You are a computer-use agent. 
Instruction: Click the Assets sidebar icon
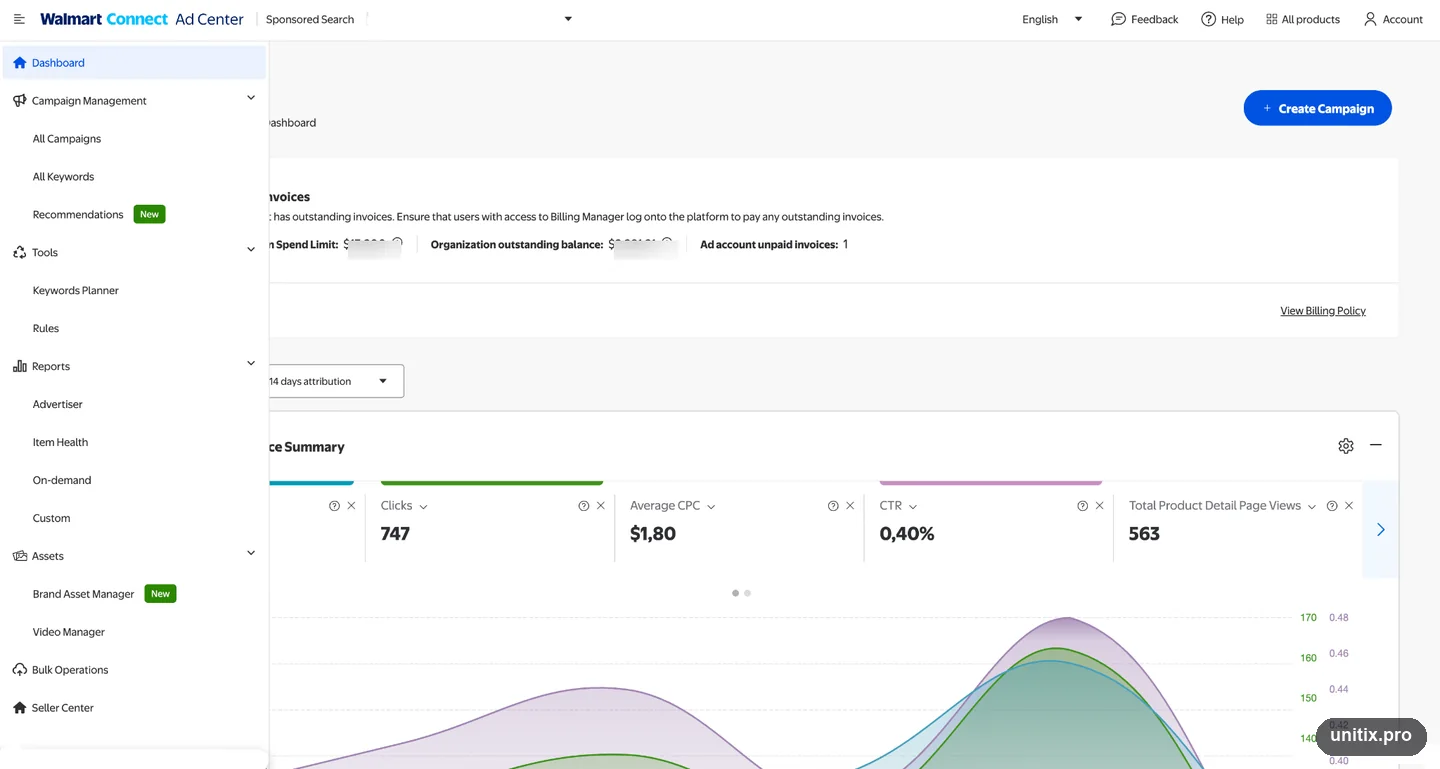[x=19, y=556]
